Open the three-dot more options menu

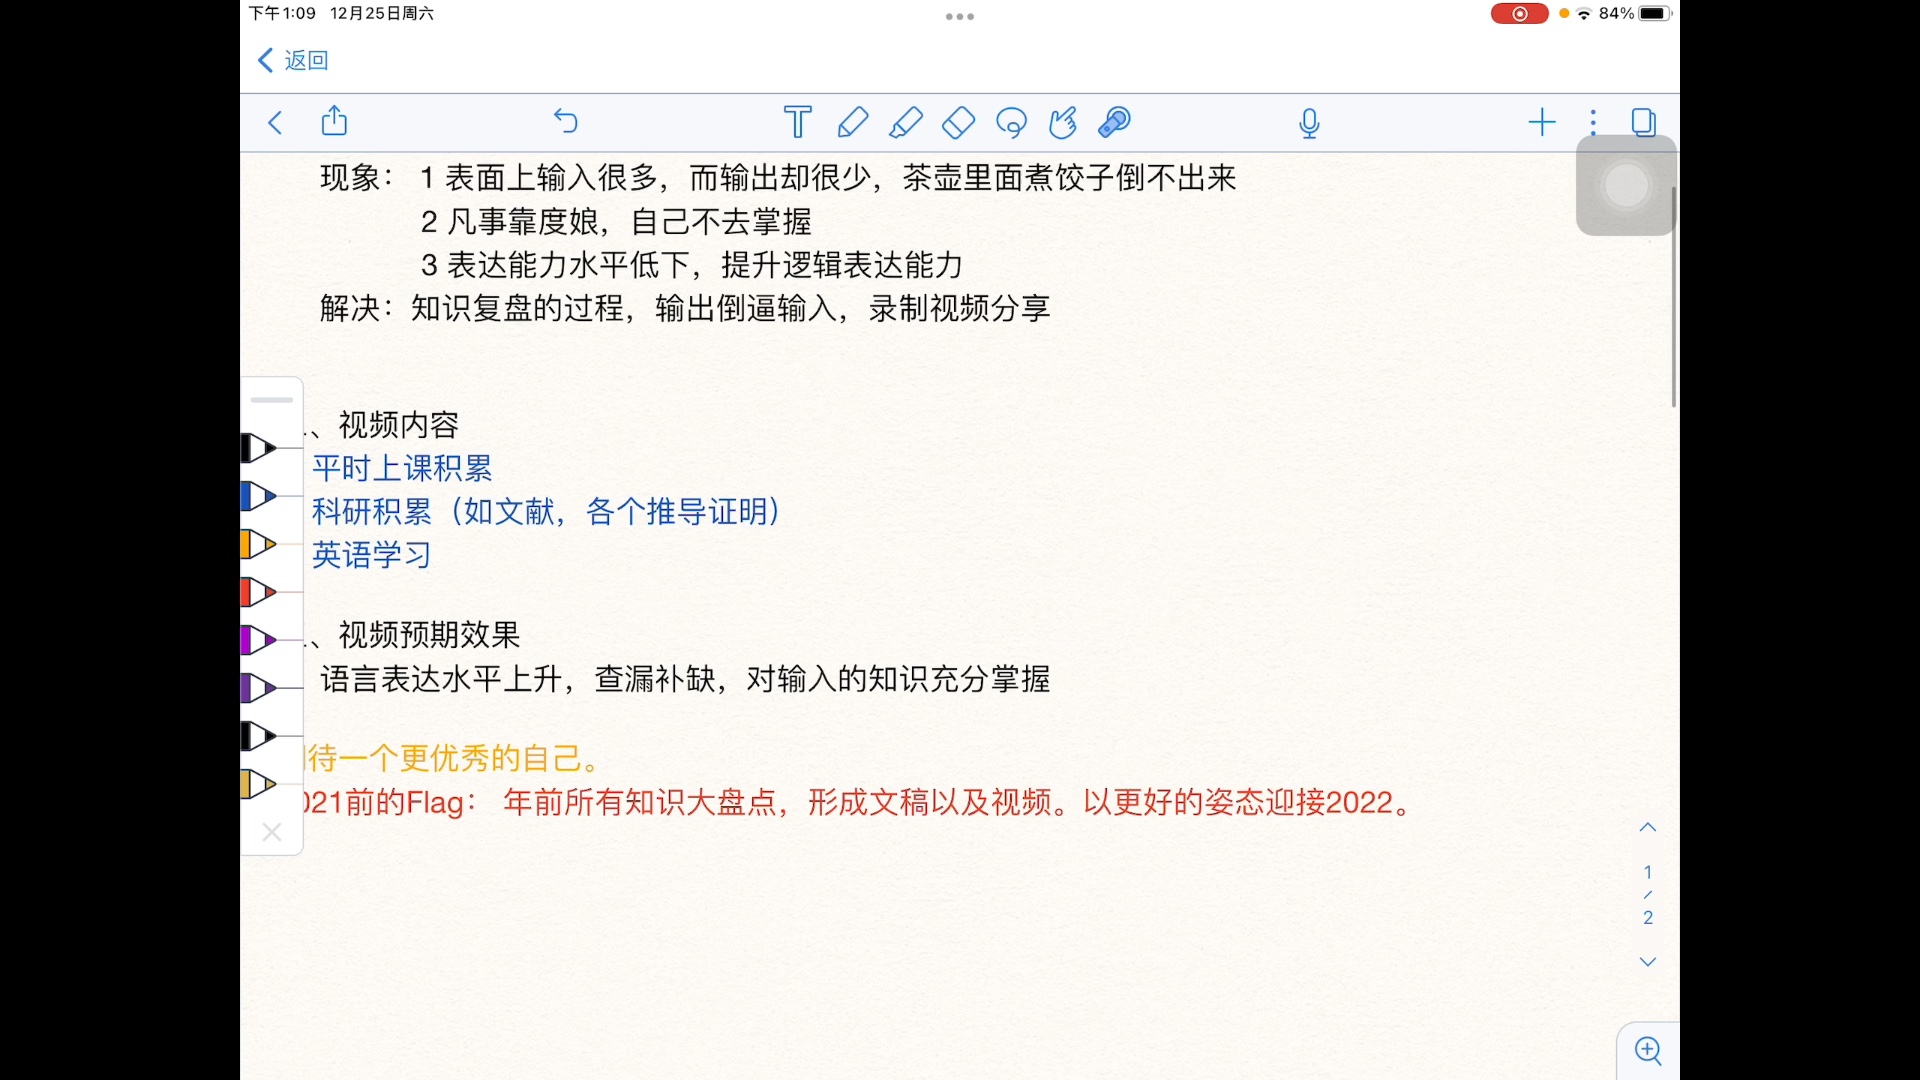coord(1593,122)
